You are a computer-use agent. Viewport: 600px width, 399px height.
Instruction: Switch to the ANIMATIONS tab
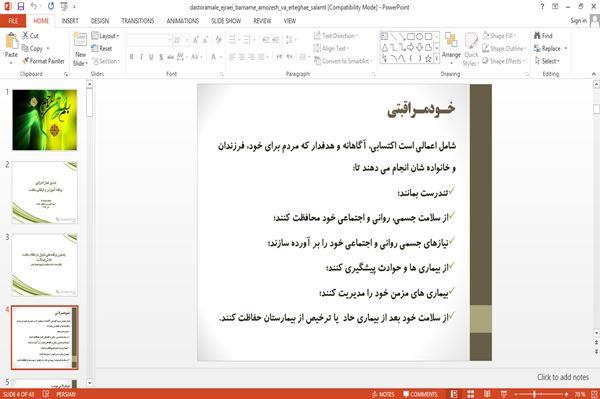coord(183,21)
